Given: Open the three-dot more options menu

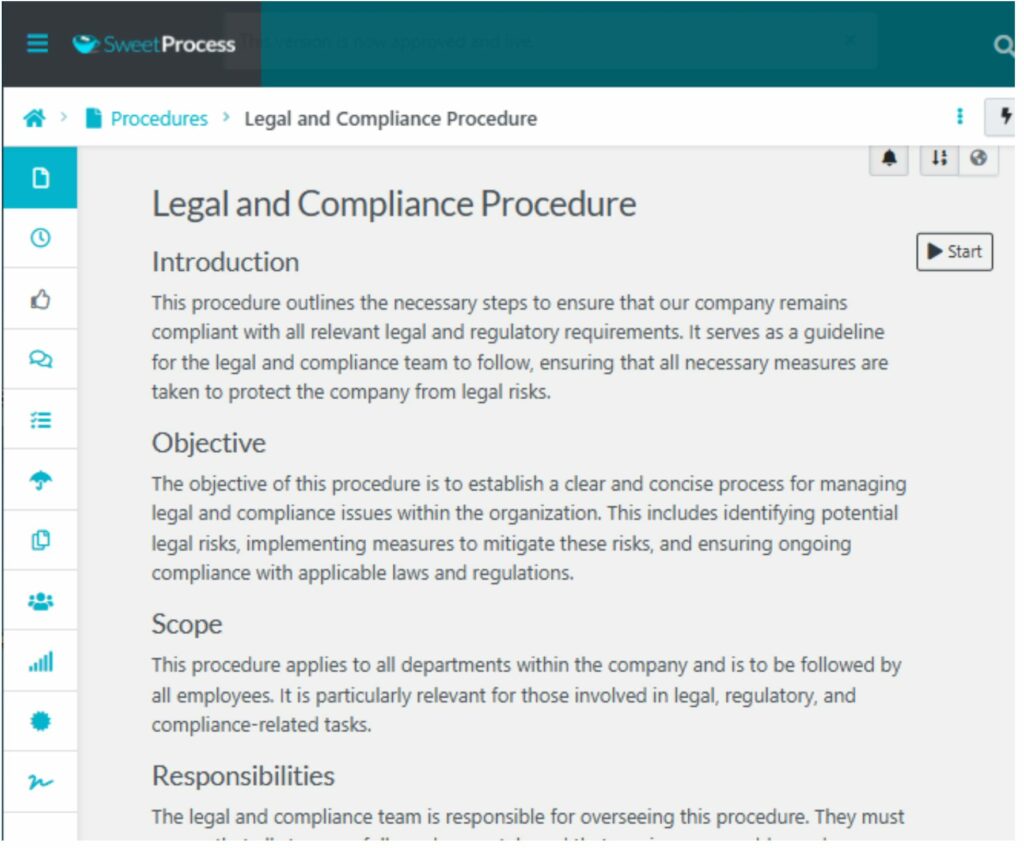Looking at the screenshot, I should [959, 117].
